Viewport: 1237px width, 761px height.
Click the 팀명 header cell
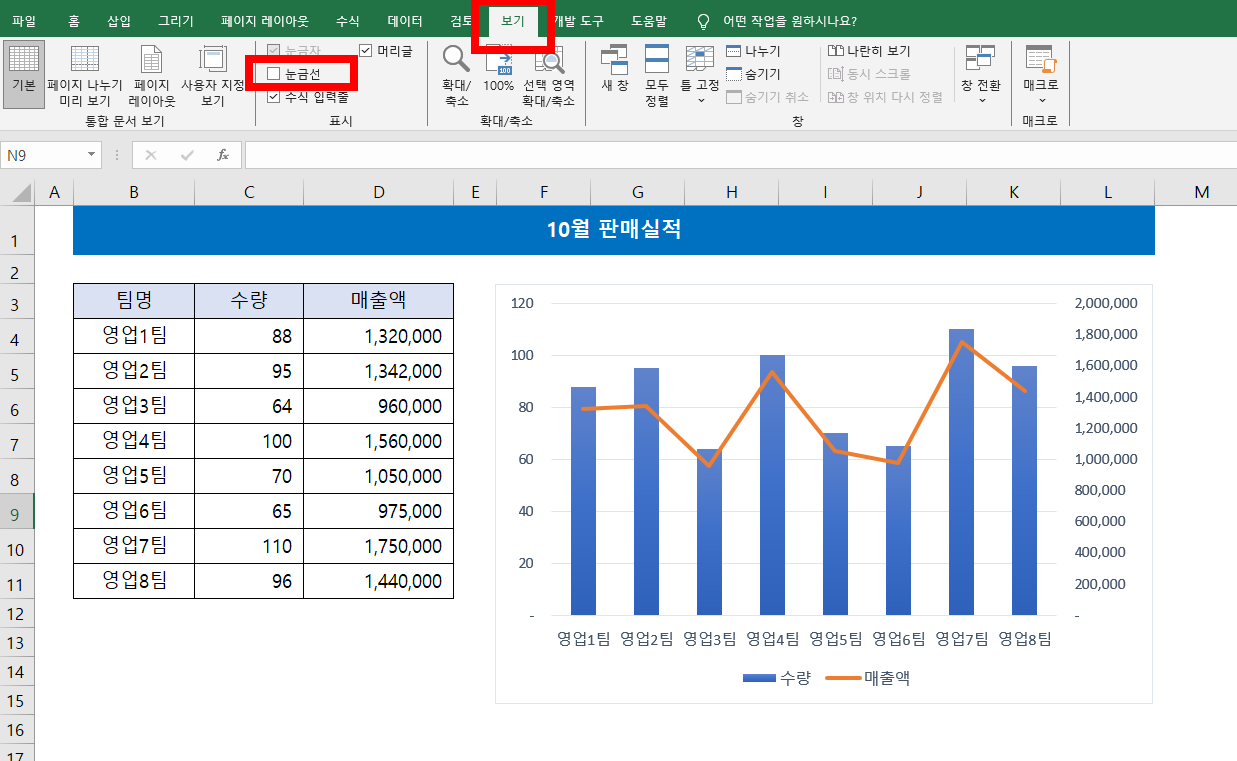coord(134,301)
